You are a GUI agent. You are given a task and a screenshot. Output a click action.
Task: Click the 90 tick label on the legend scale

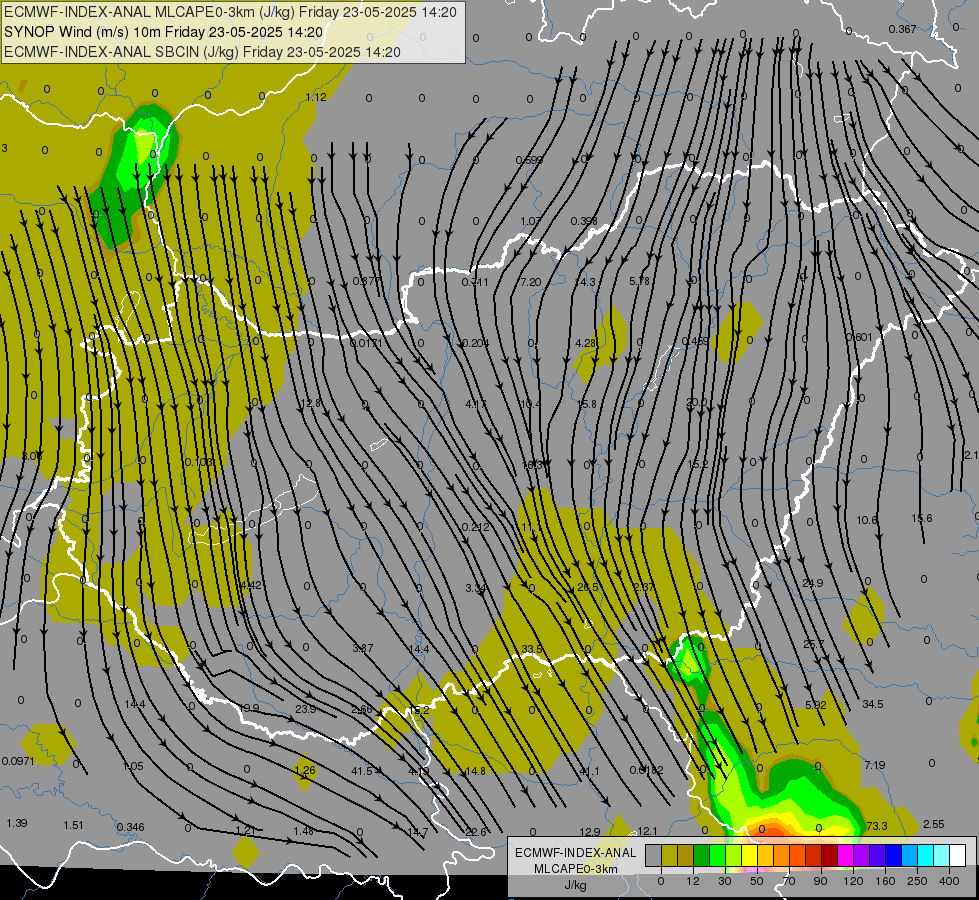[x=820, y=881]
